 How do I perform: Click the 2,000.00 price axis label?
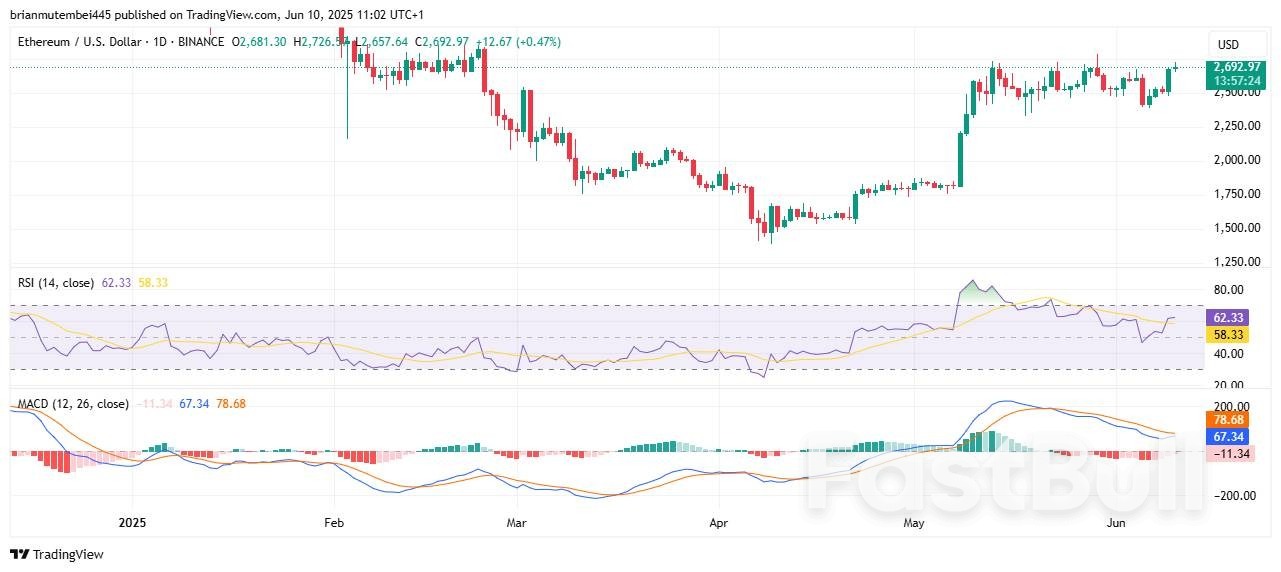(x=1238, y=160)
